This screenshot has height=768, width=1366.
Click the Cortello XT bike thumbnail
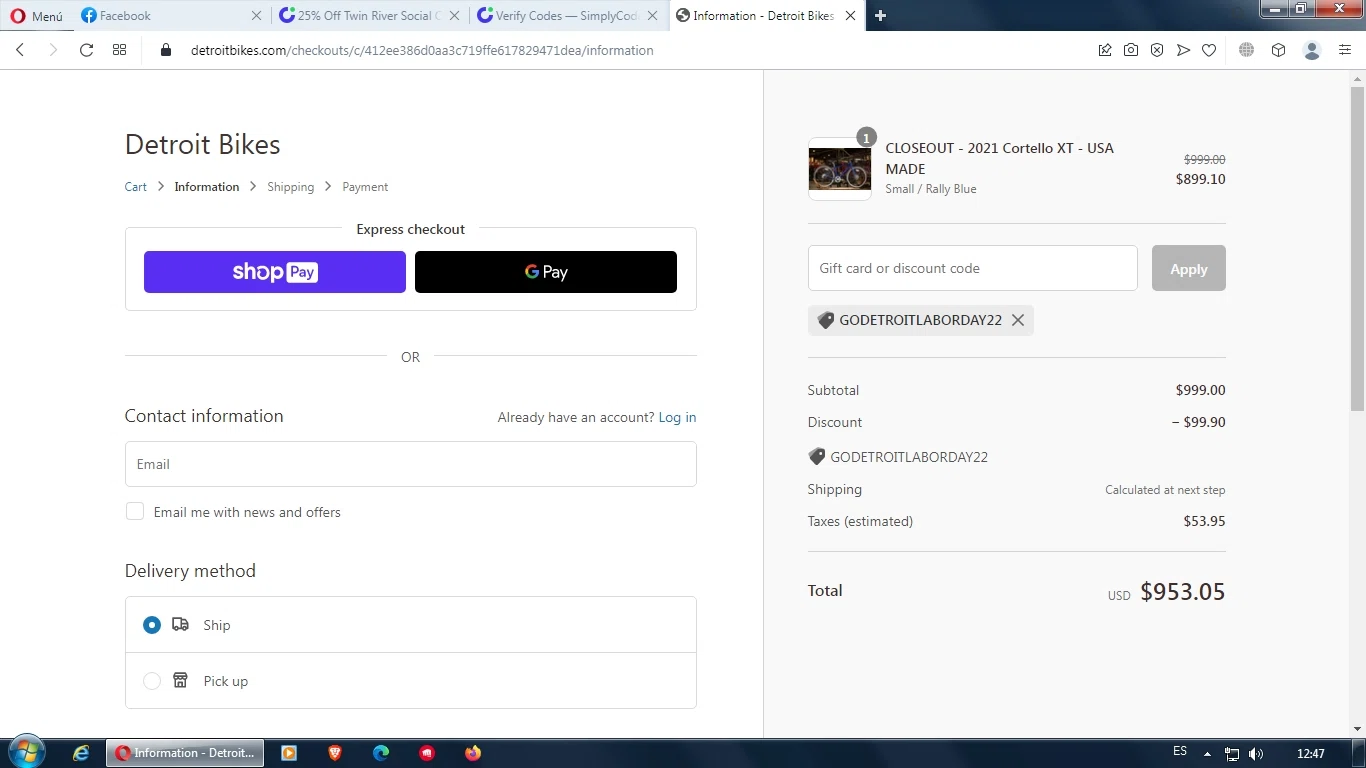click(x=840, y=169)
